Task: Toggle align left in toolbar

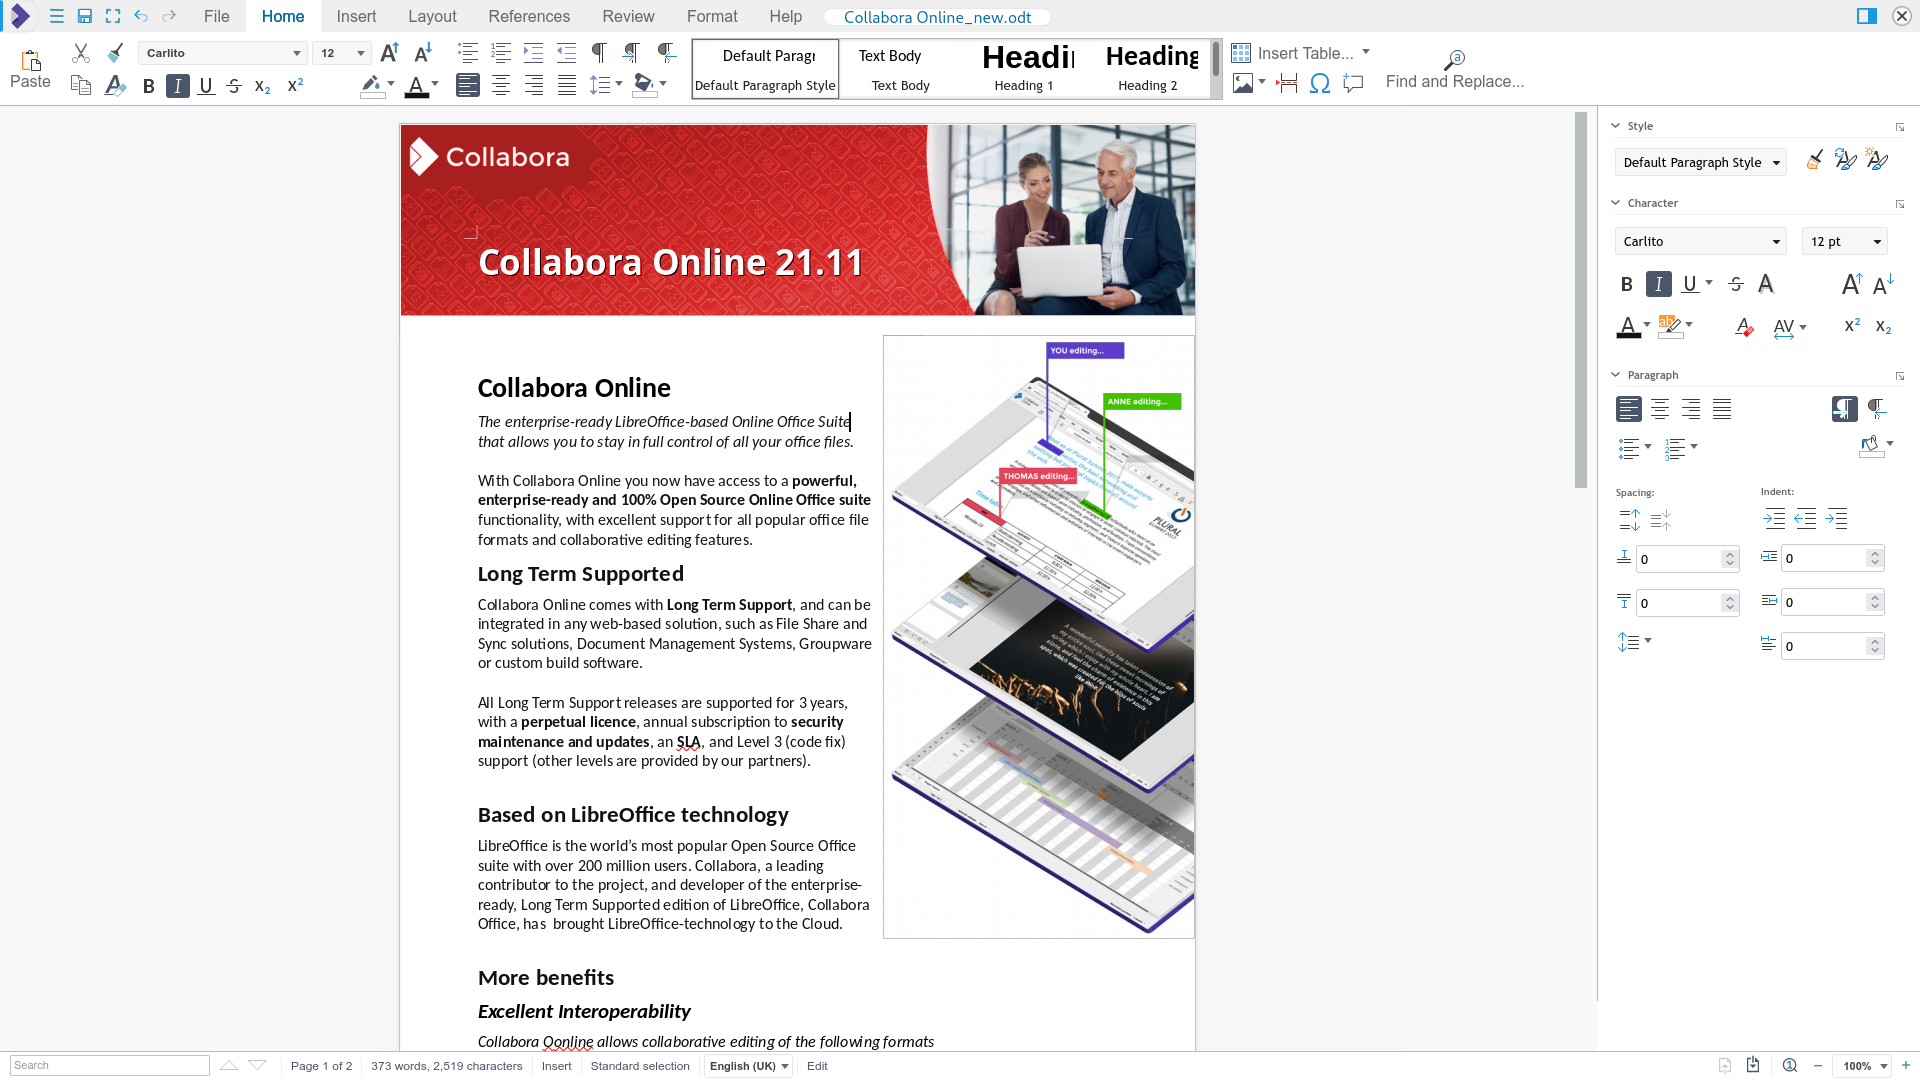Action: 468,86
